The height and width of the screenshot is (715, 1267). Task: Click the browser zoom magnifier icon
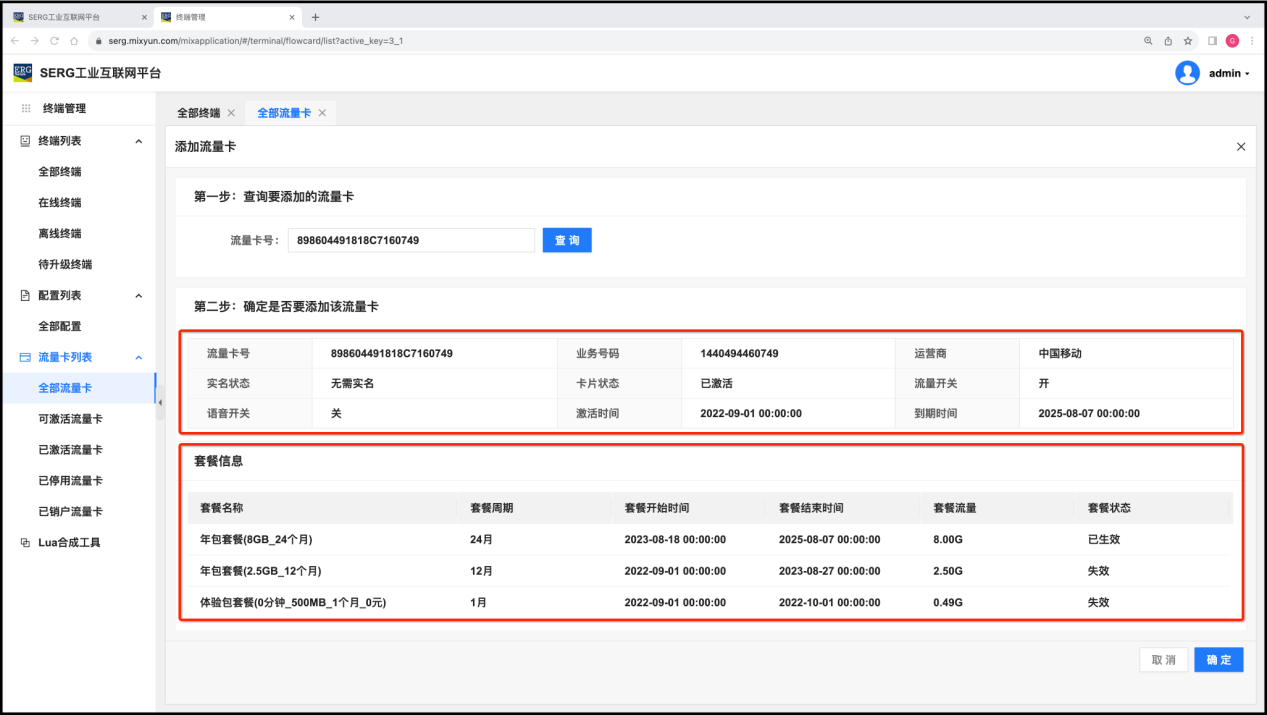pyautogui.click(x=1148, y=41)
